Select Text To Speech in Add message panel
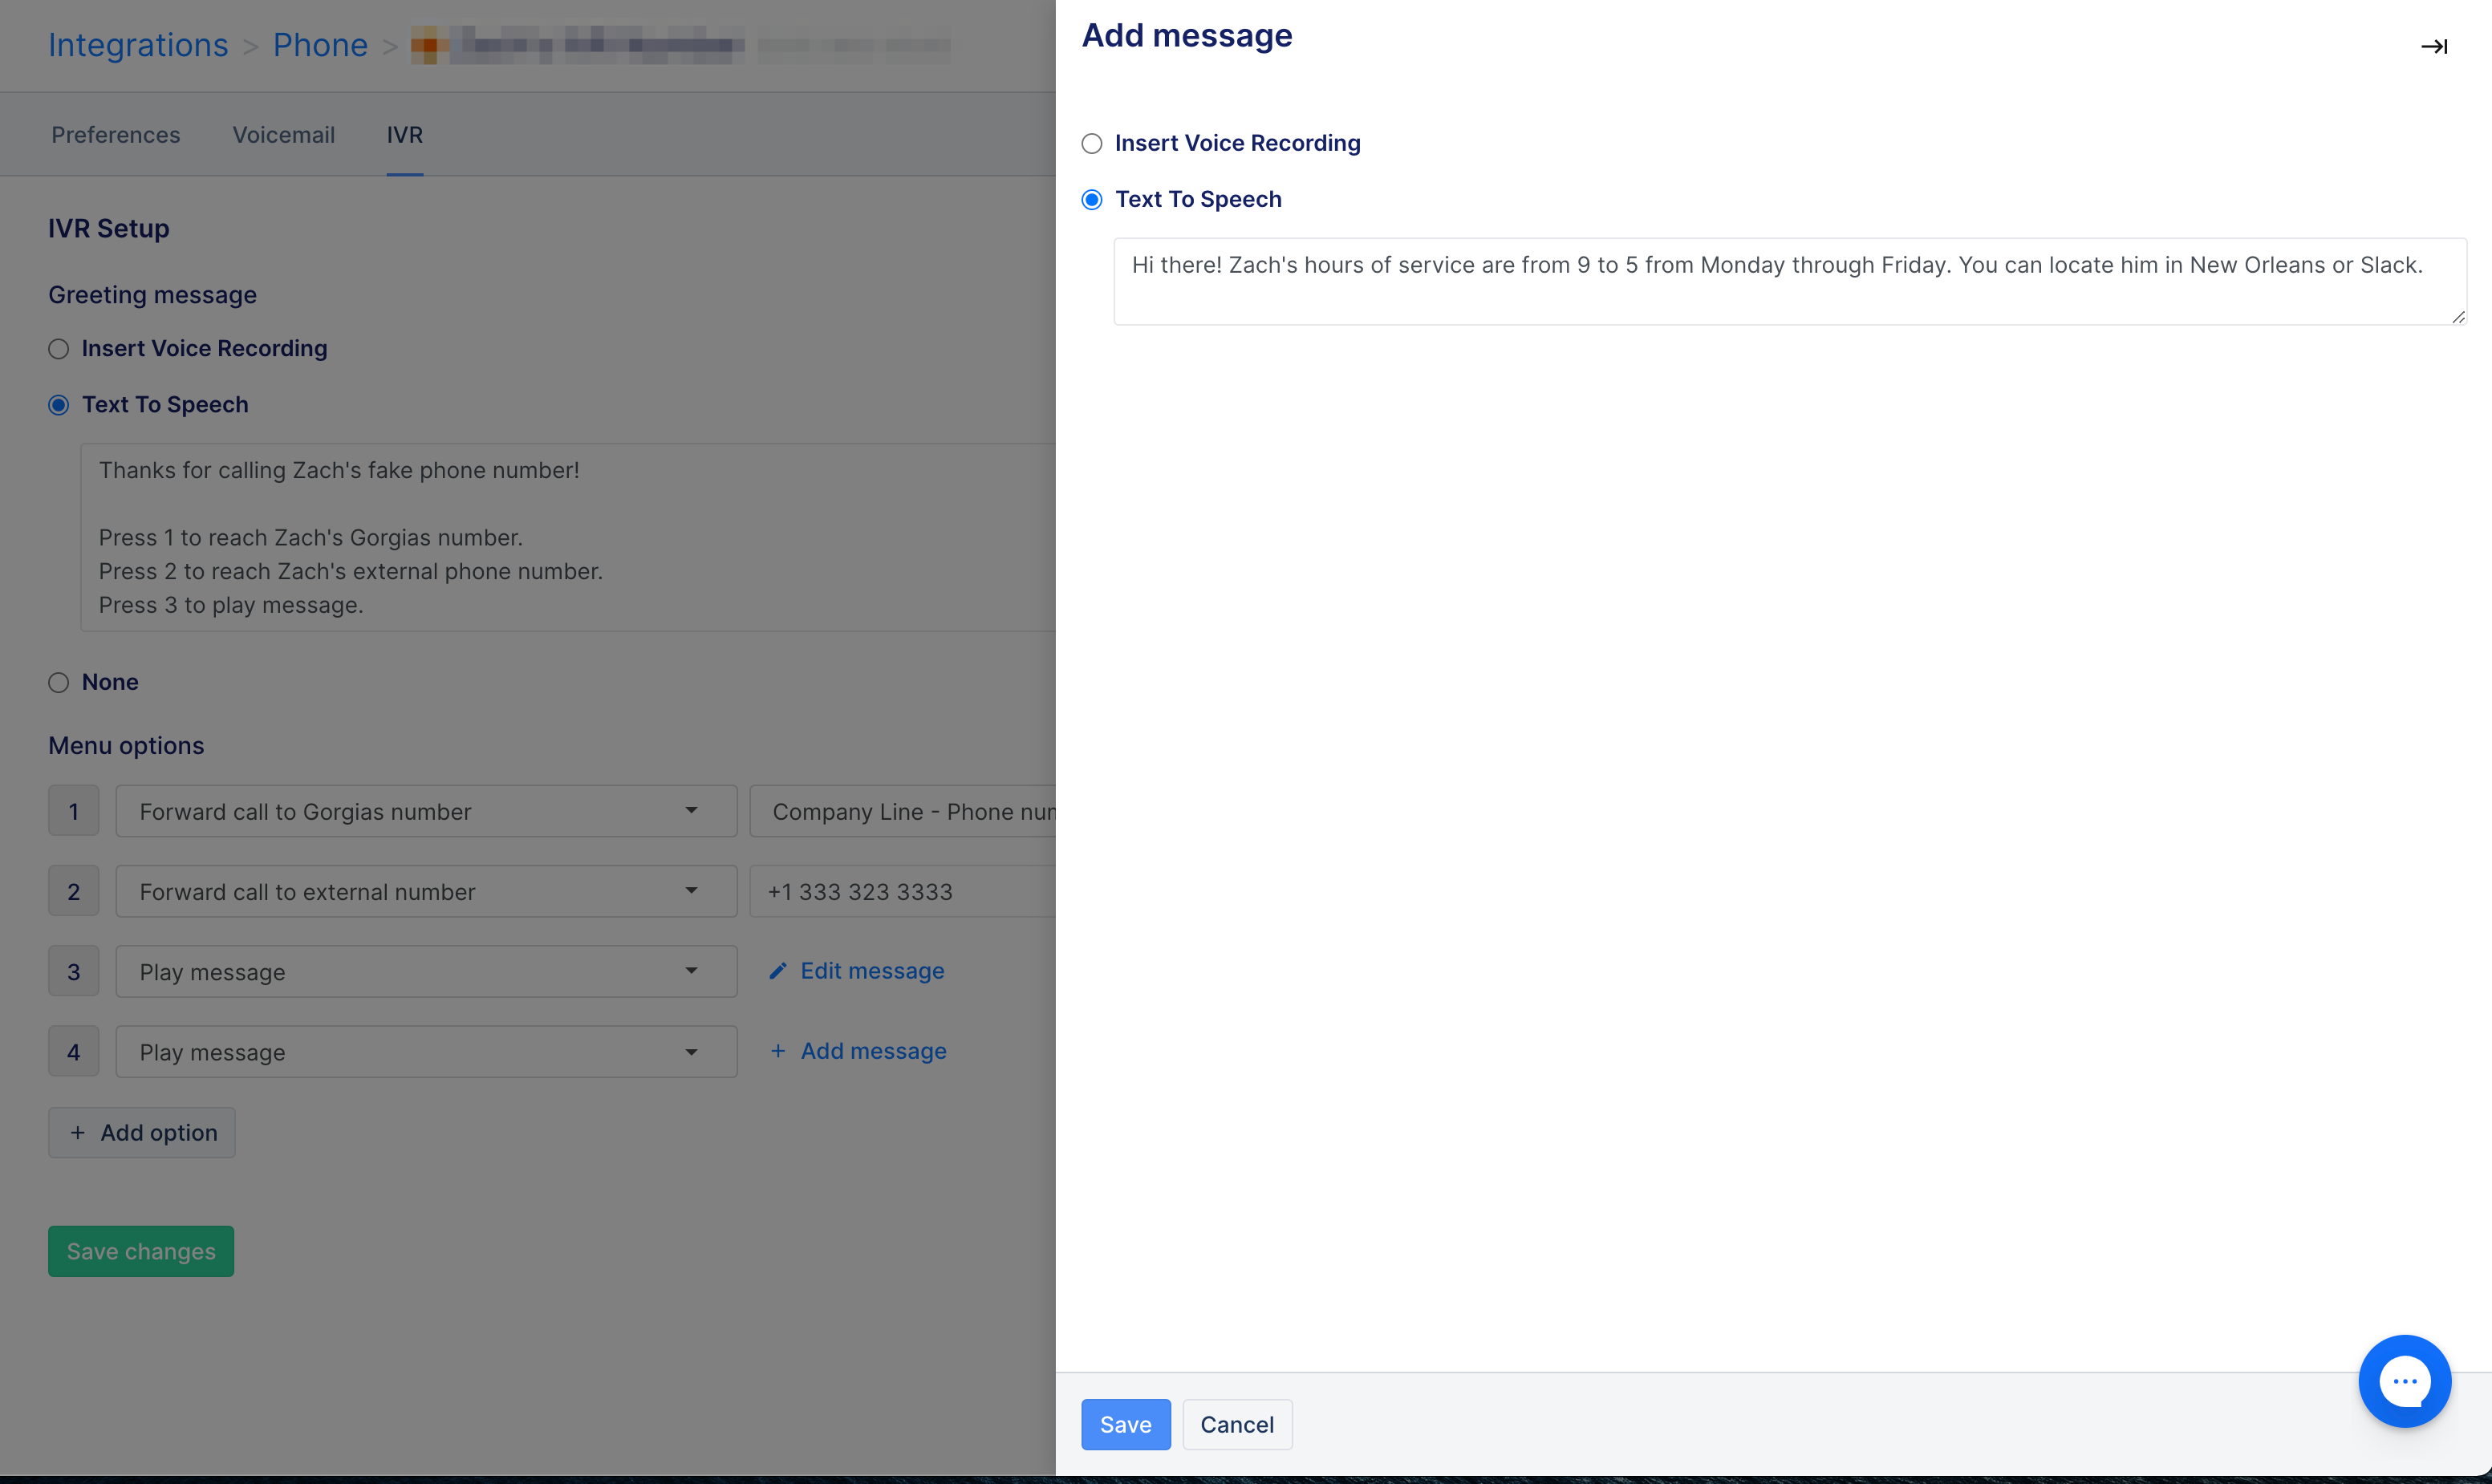 1092,200
